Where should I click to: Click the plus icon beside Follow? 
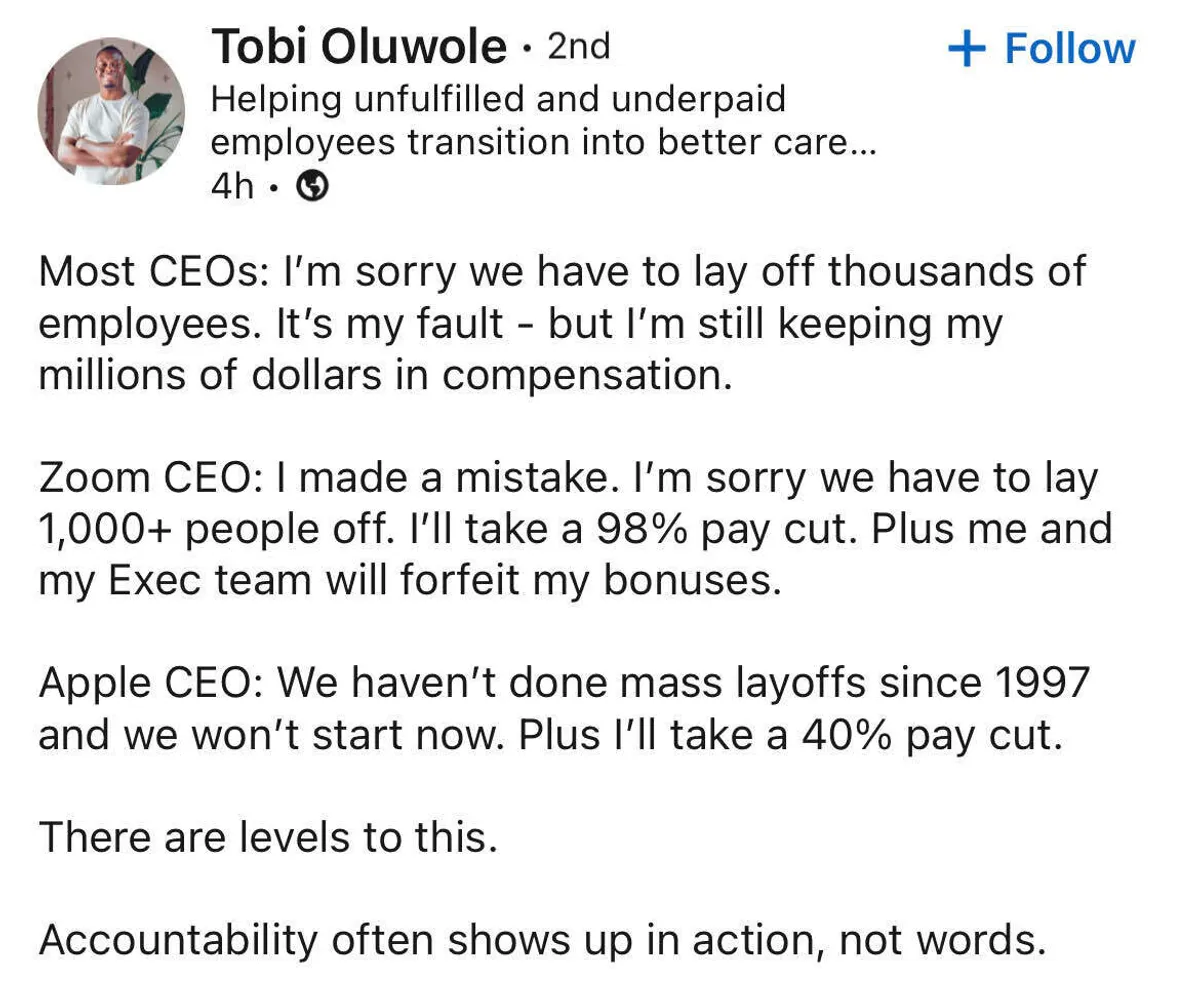click(965, 49)
